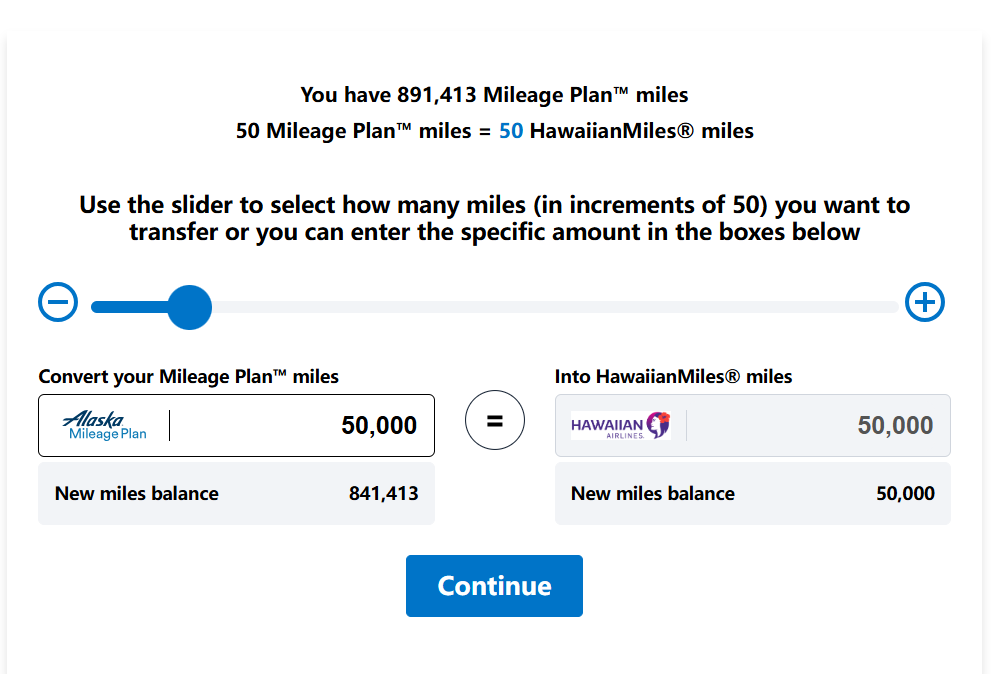Click the "Convert your Mileage Plan miles" label

click(188, 377)
